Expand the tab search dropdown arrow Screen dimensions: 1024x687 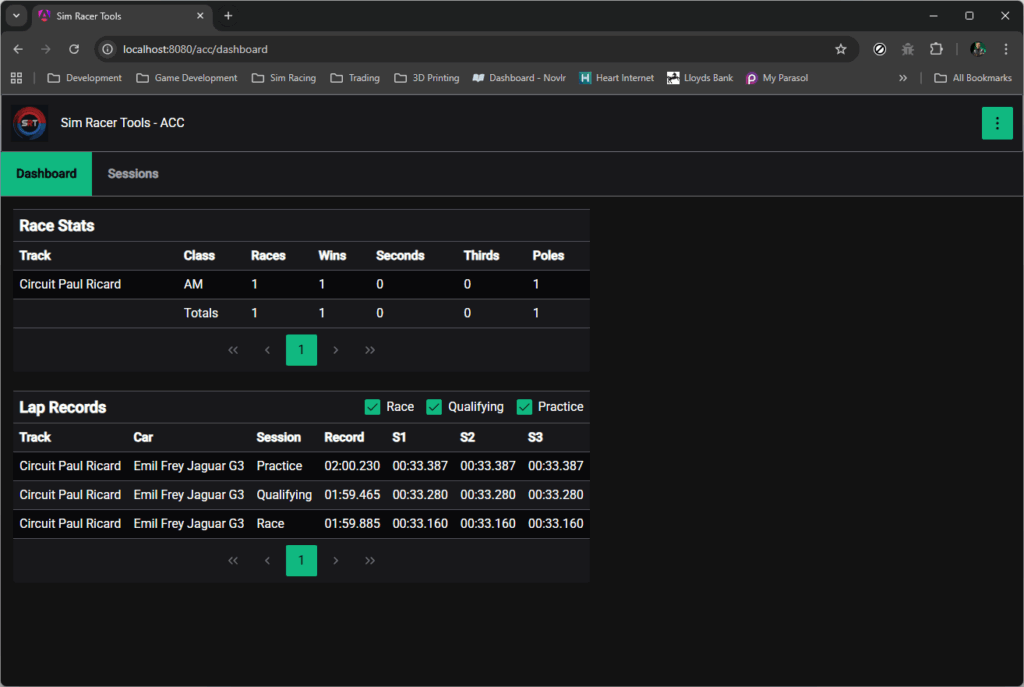point(16,16)
